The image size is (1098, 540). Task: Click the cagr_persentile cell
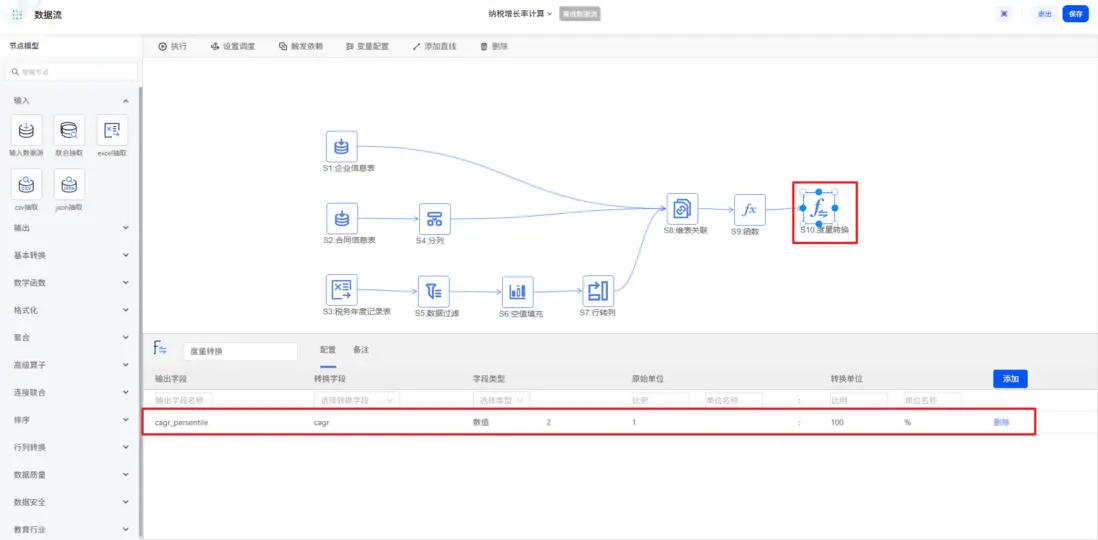click(181, 422)
